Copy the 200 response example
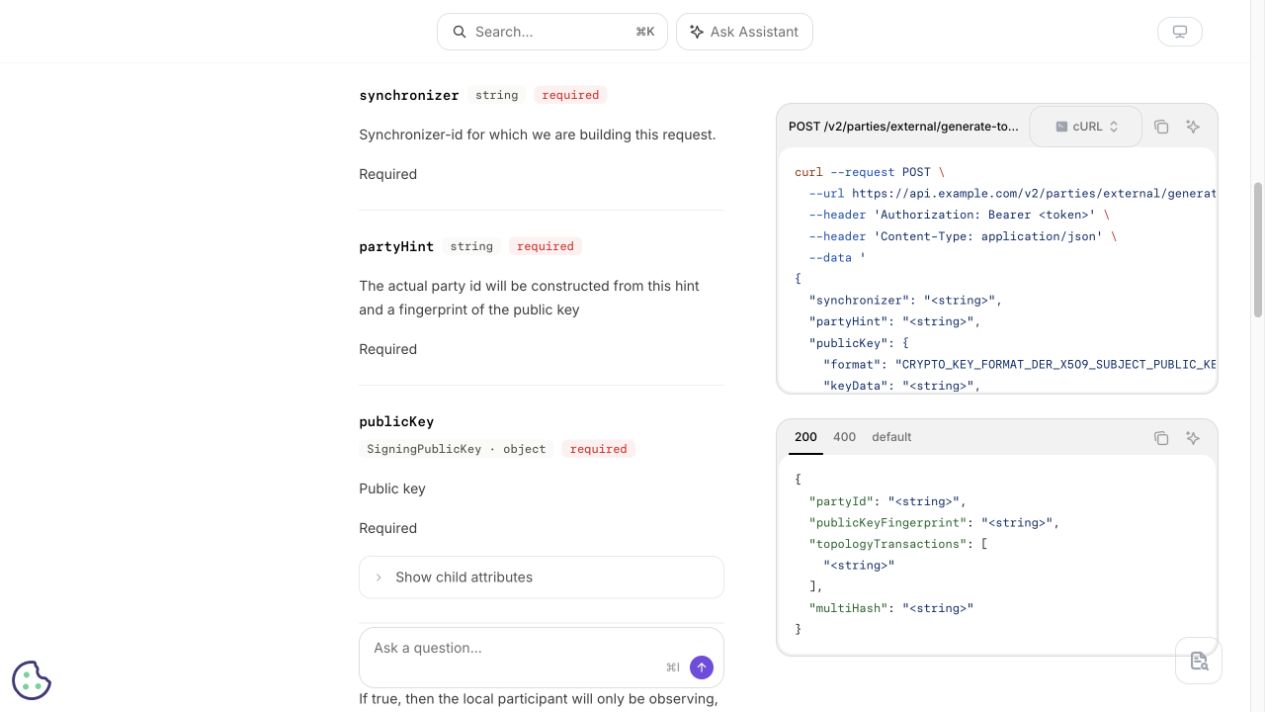Screen dimensions: 1265x712 [1161, 438]
